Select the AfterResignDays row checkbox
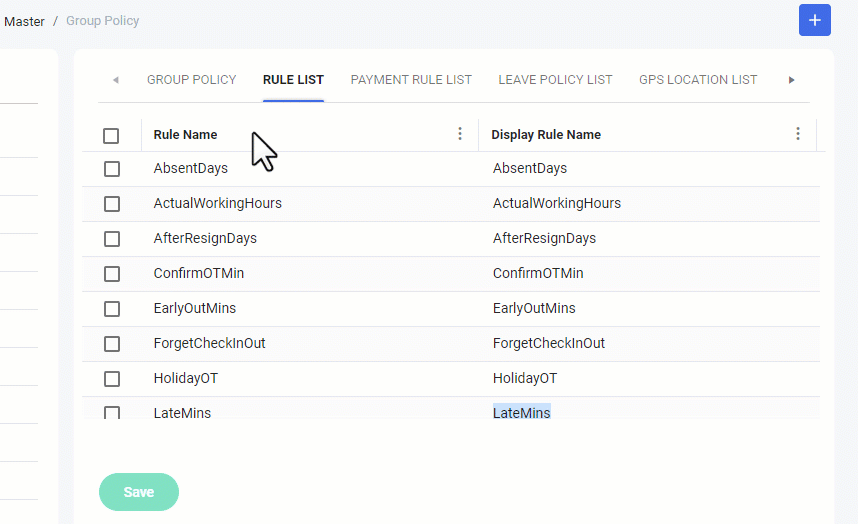858x524 pixels. (112, 239)
